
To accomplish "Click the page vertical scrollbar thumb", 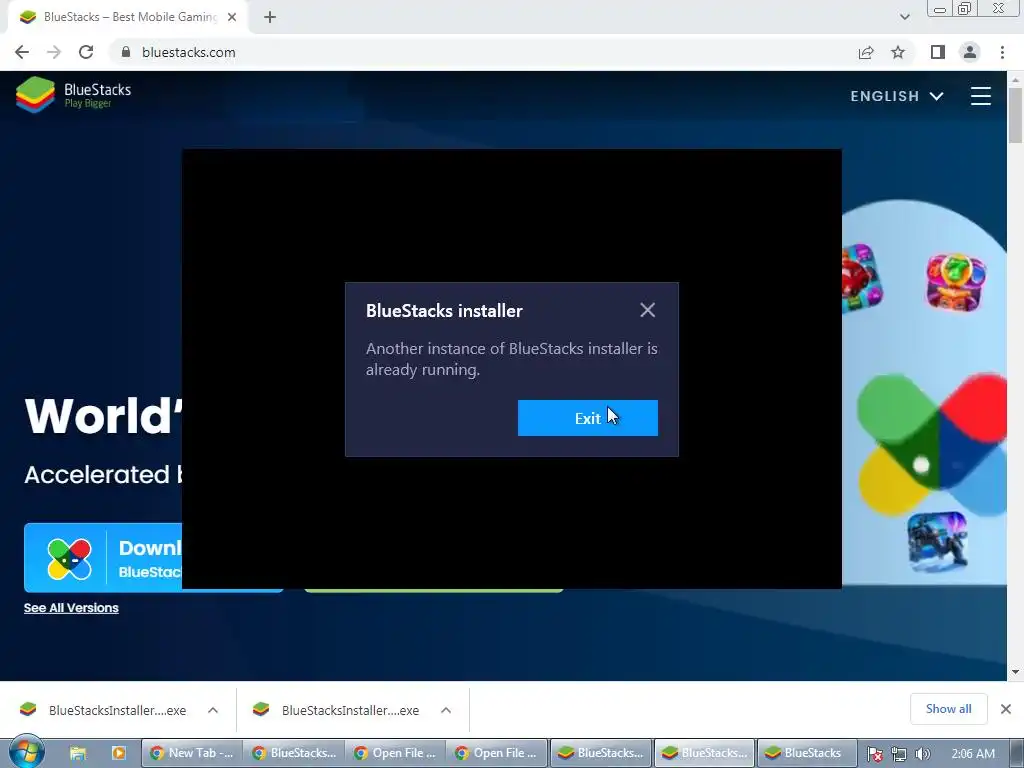I will click(1015, 115).
